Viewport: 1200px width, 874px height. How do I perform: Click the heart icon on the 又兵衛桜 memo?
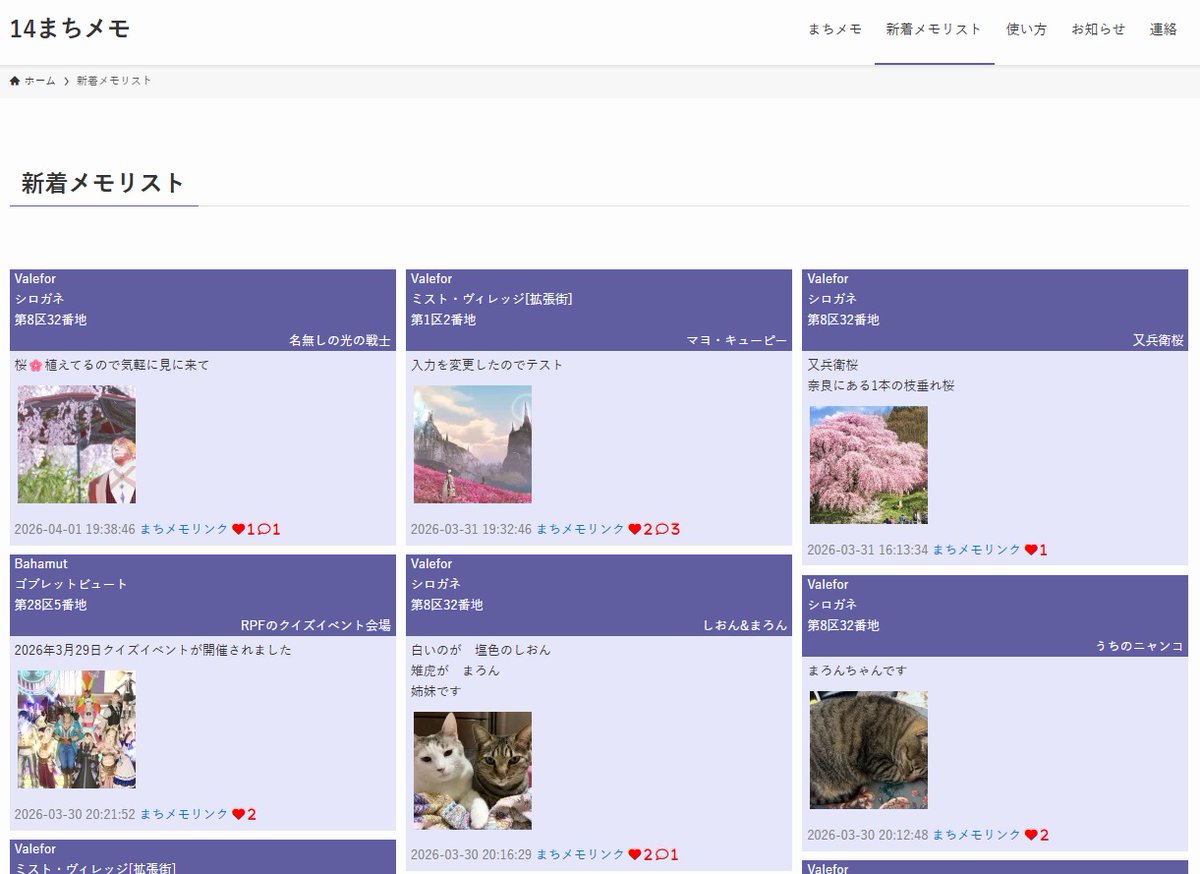pos(1032,549)
